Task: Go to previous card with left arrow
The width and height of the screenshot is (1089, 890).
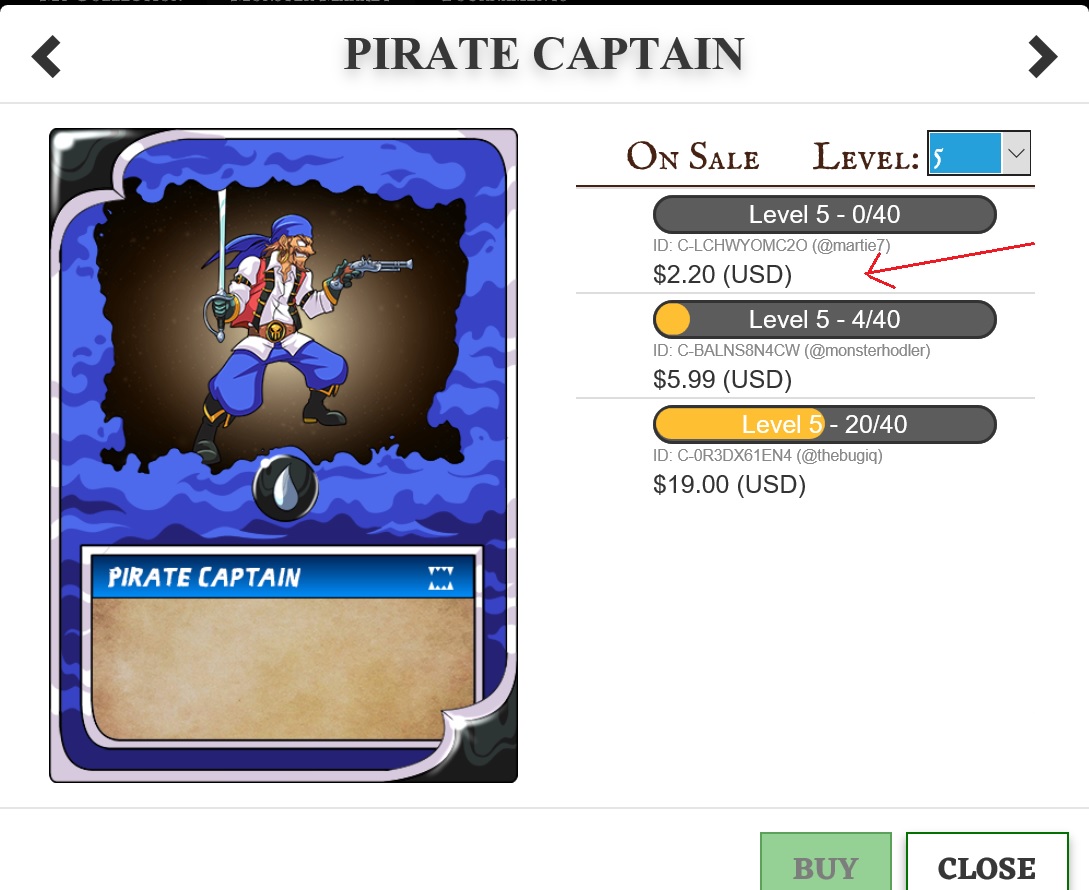Action: tap(47, 56)
